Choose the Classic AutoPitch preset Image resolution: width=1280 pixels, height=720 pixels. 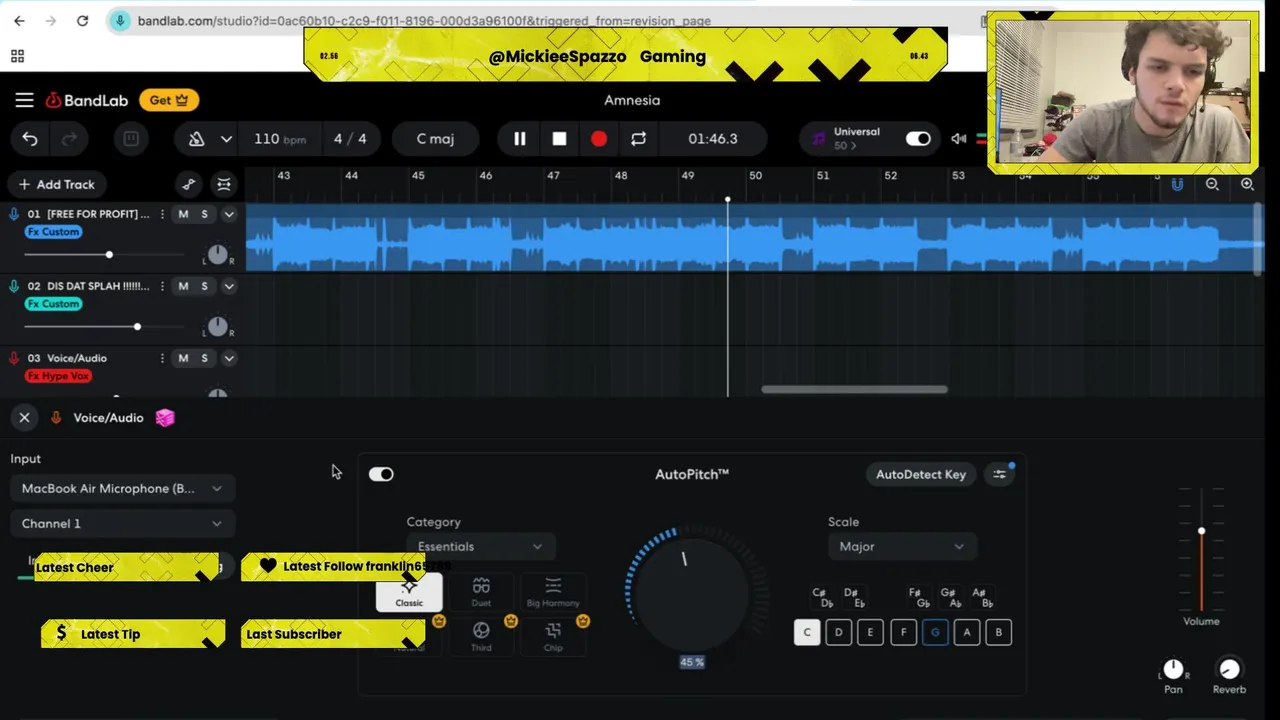tap(409, 593)
